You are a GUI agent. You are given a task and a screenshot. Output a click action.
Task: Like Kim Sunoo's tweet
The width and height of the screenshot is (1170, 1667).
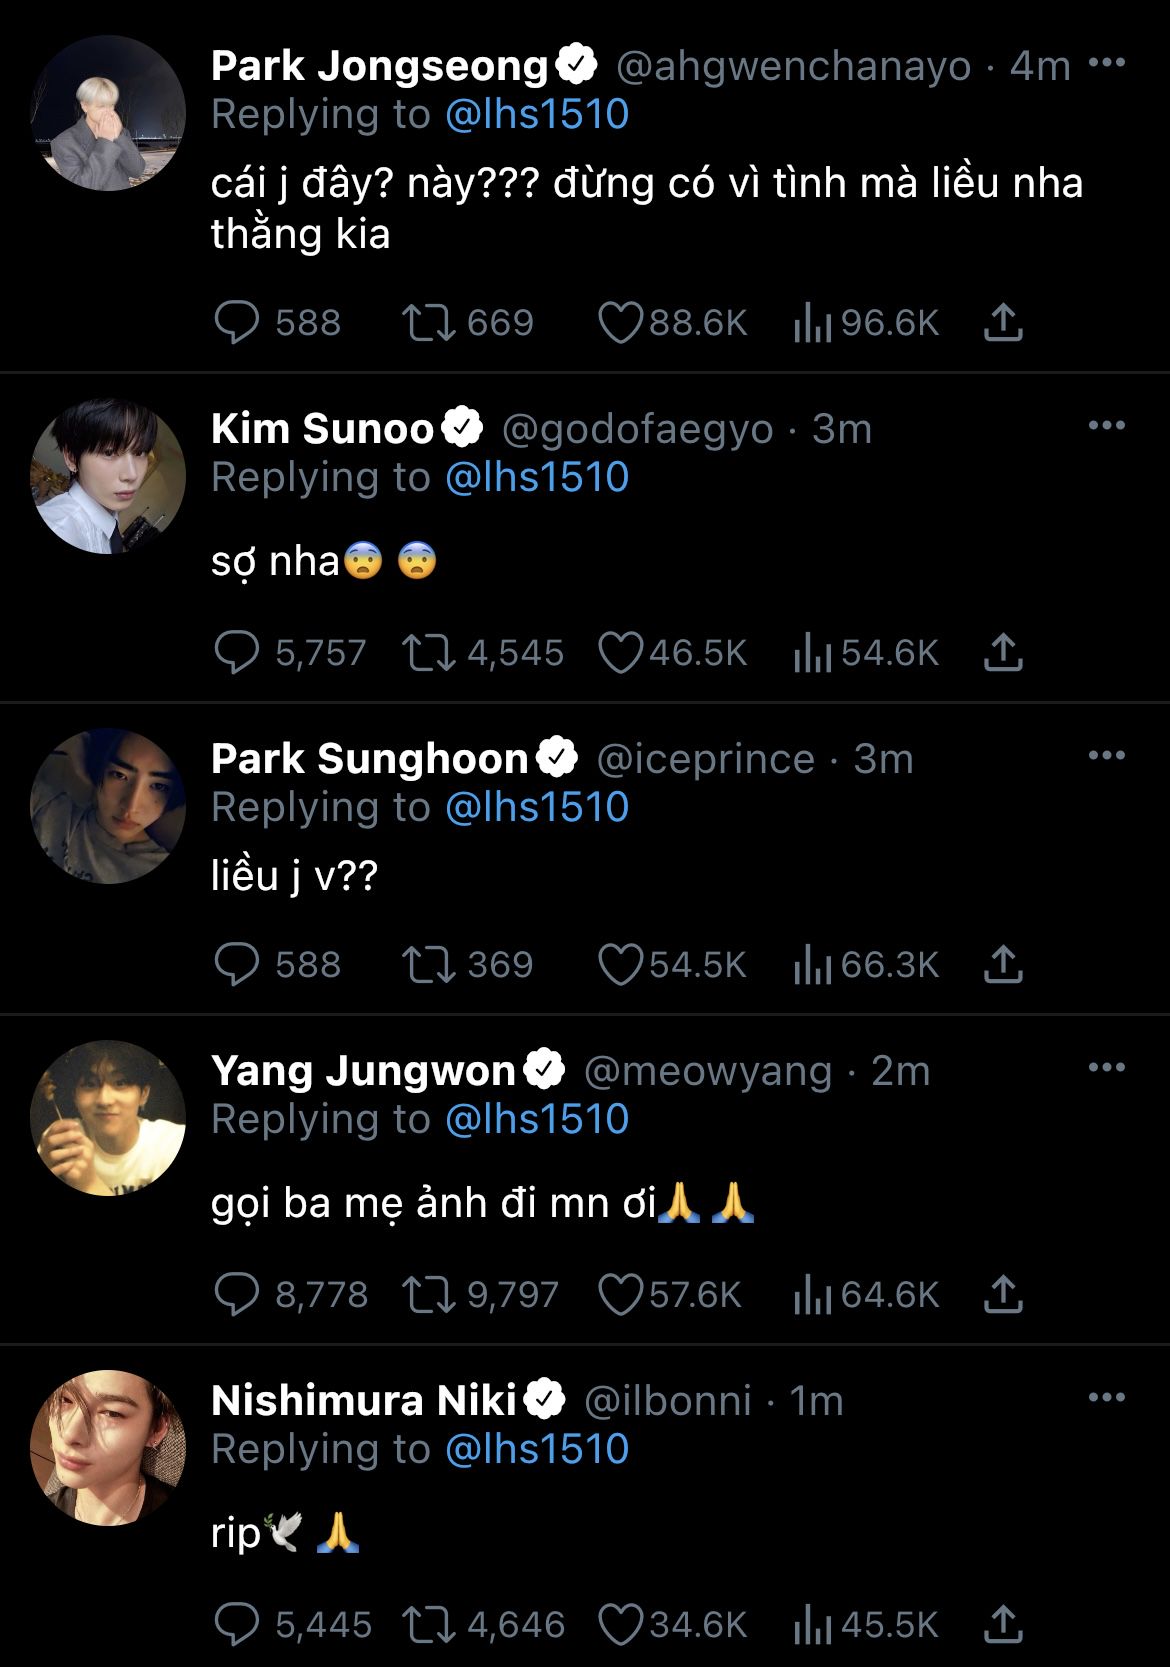[619, 653]
